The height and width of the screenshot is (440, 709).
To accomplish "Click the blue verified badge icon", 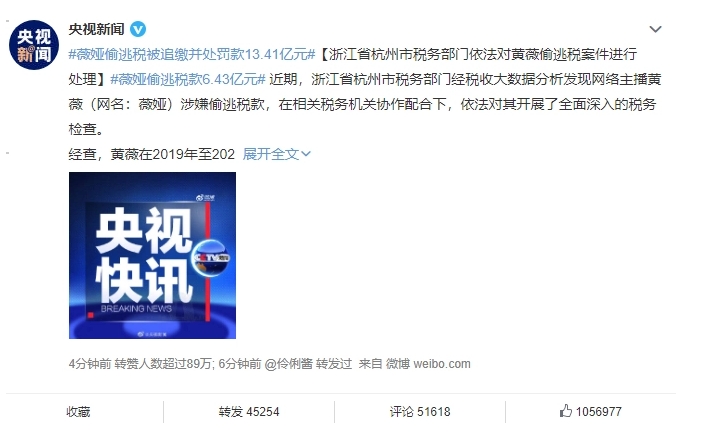I will pyautogui.click(x=138, y=29).
